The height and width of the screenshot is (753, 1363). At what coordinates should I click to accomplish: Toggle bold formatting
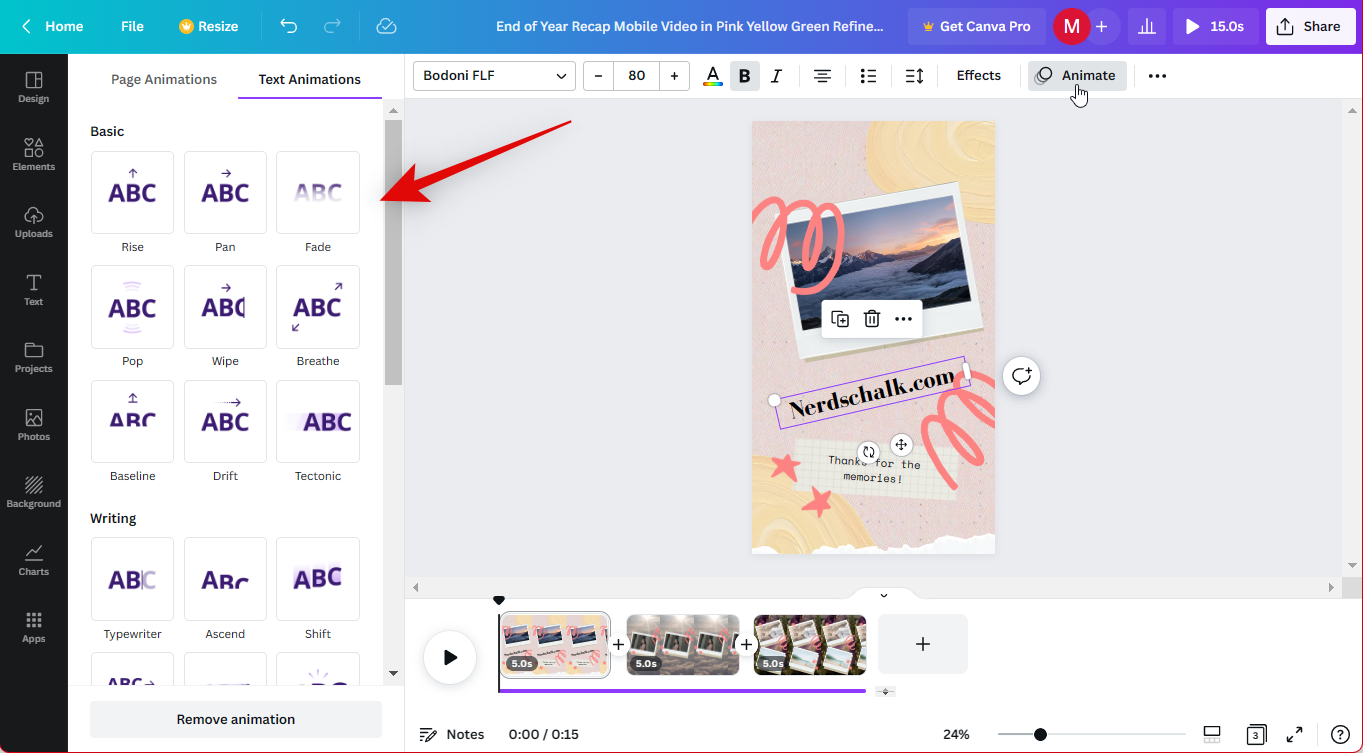pyautogui.click(x=744, y=76)
